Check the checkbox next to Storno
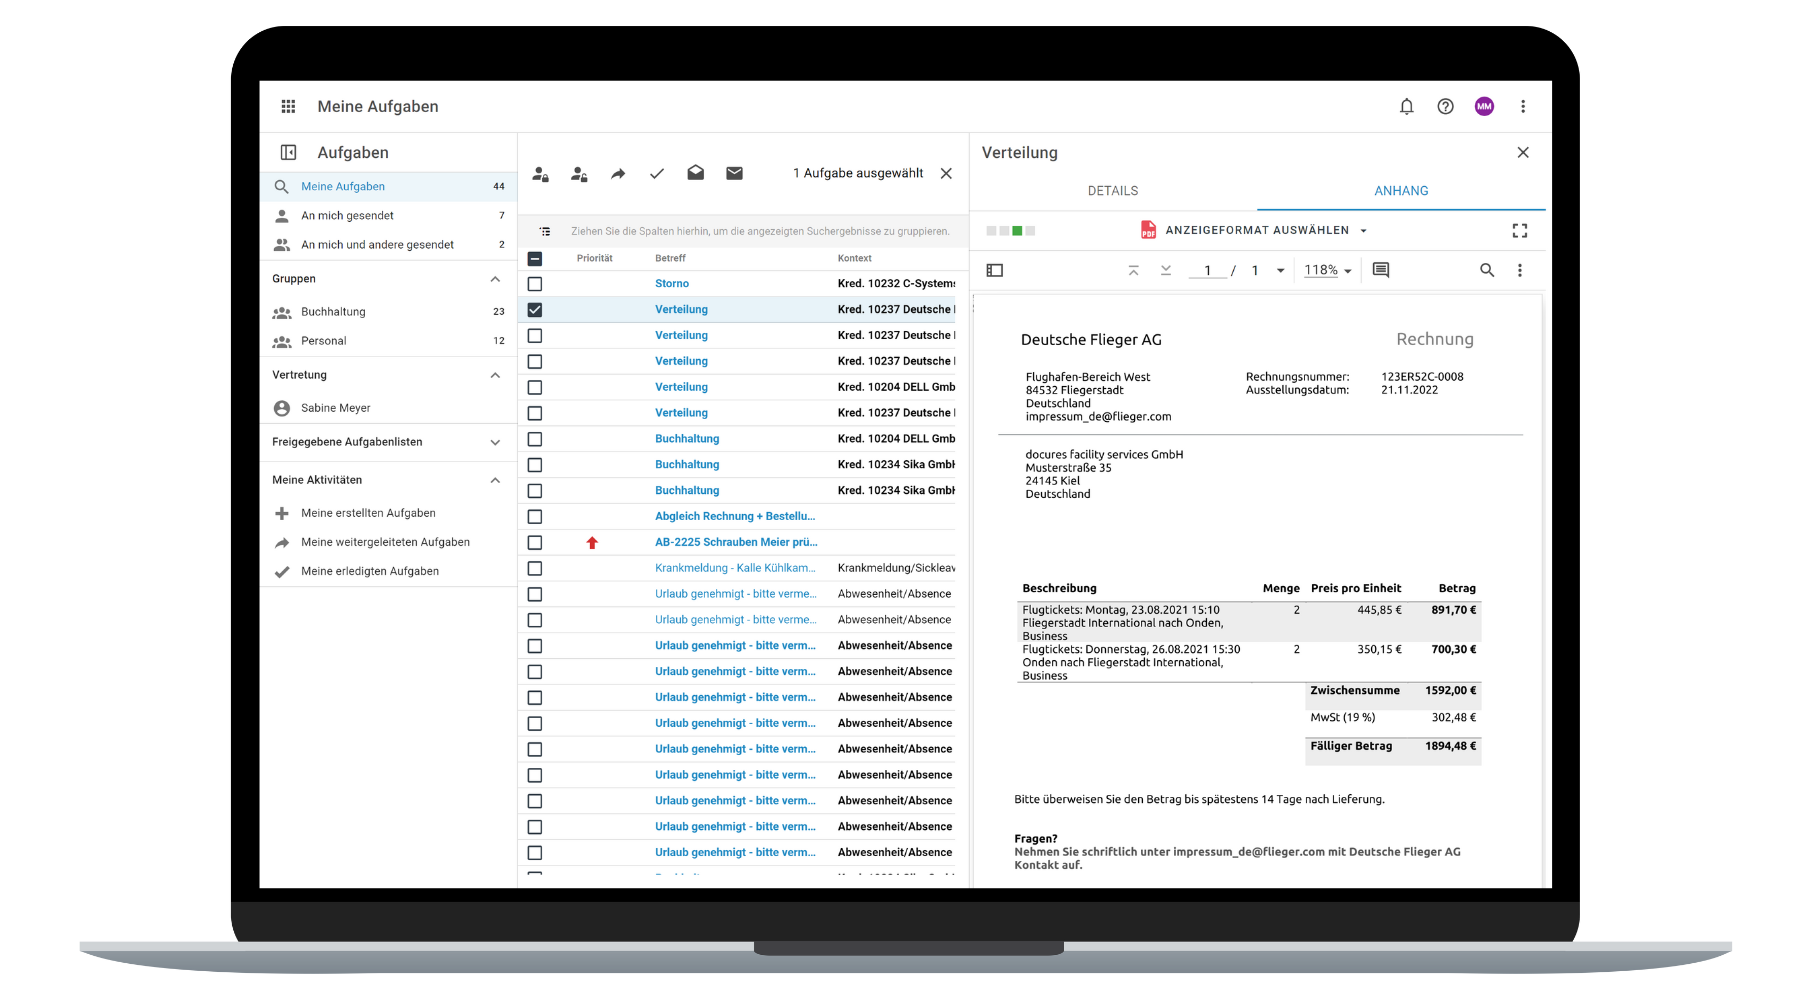This screenshot has height=1000, width=1800. click(x=535, y=283)
